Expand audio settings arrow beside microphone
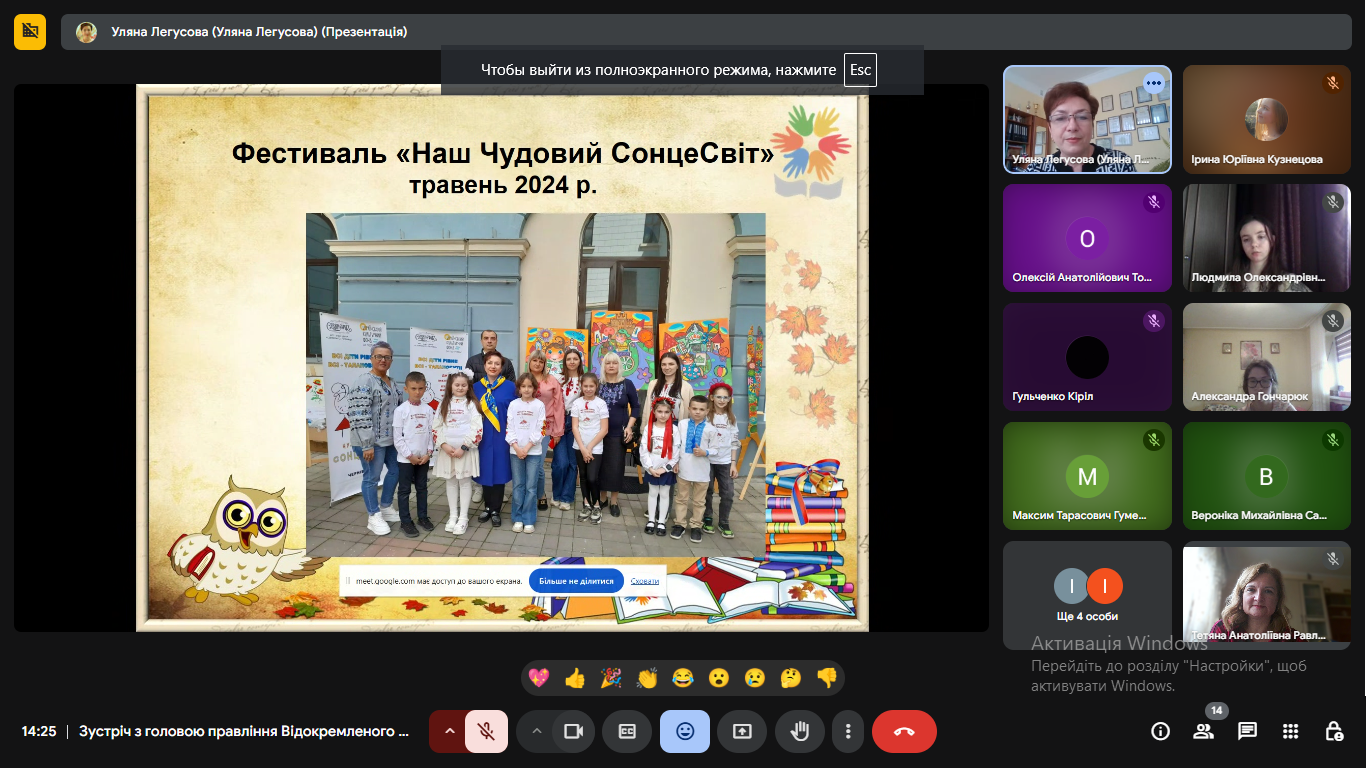The height and width of the screenshot is (768, 1366). 449,731
